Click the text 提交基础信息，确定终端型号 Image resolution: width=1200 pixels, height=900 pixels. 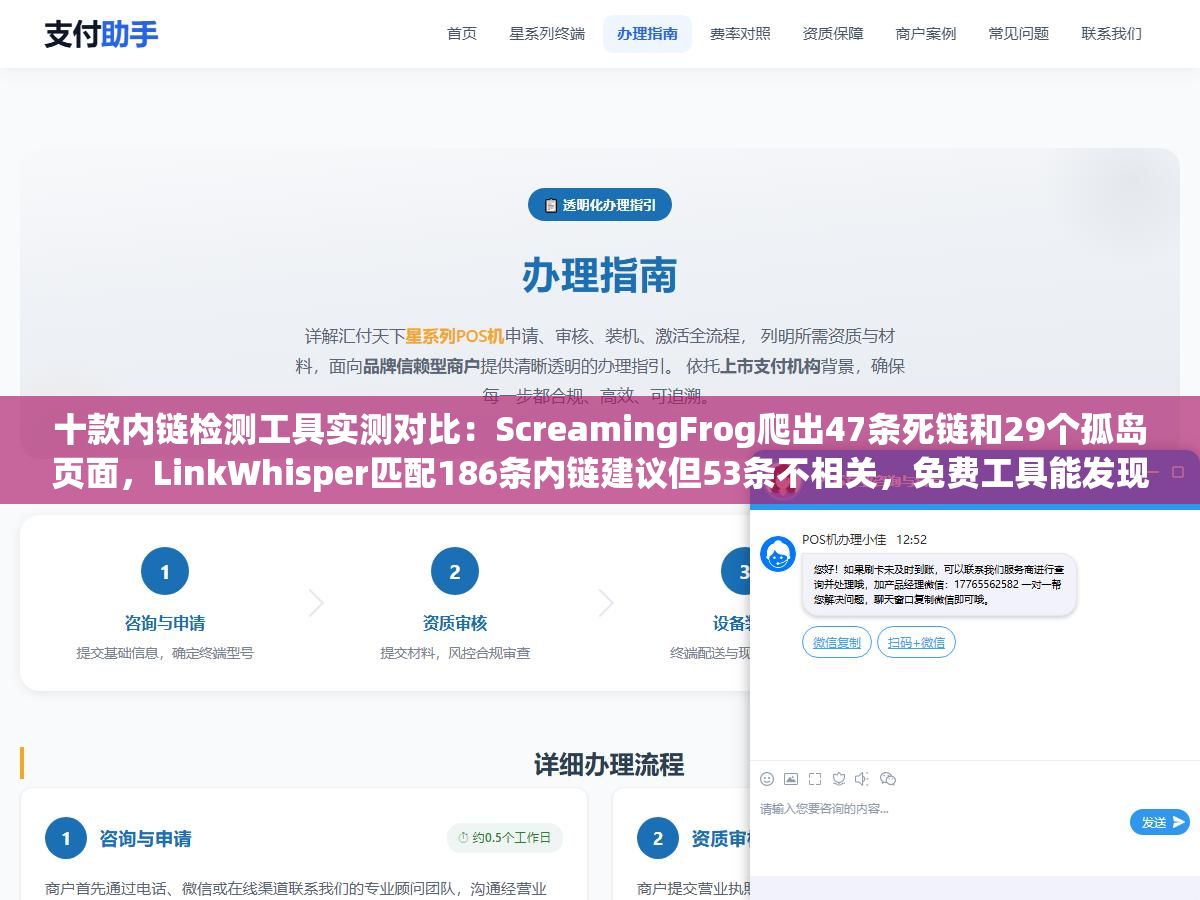(165, 653)
